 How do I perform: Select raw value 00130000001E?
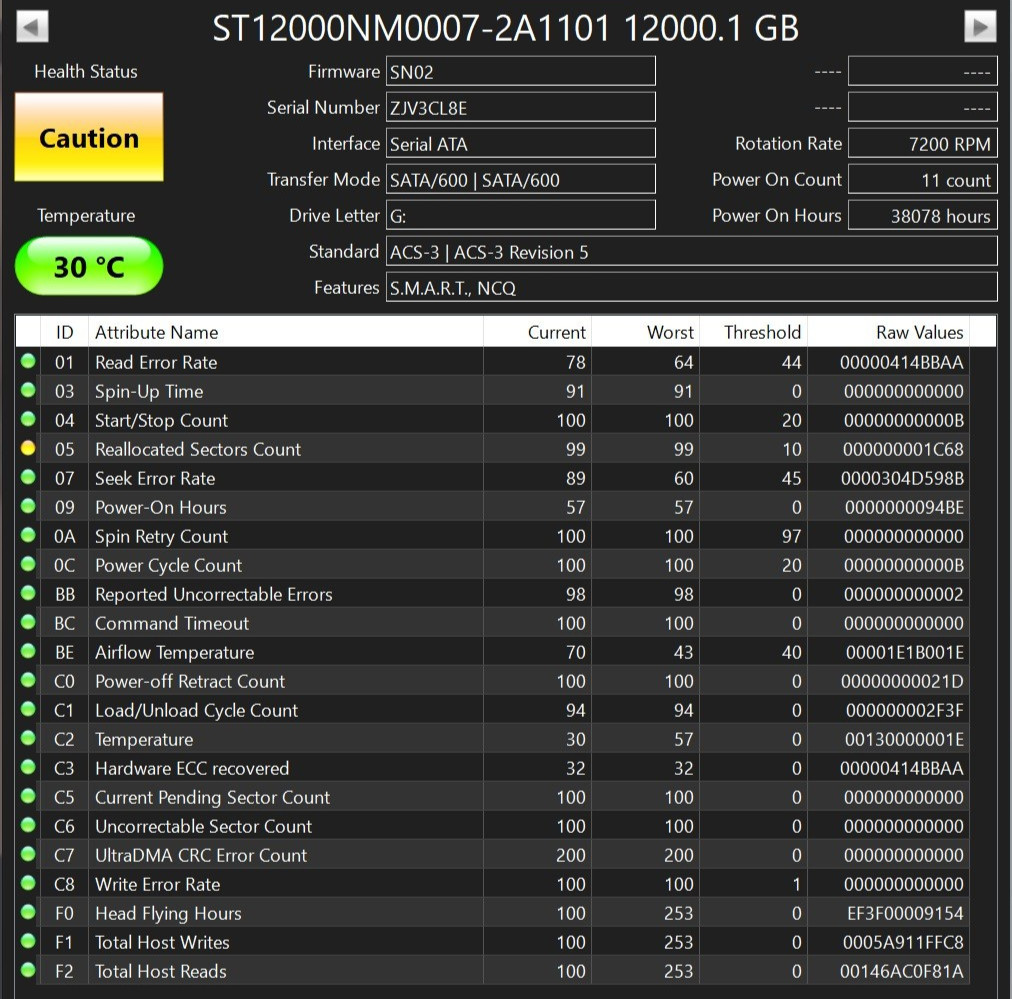tap(904, 740)
